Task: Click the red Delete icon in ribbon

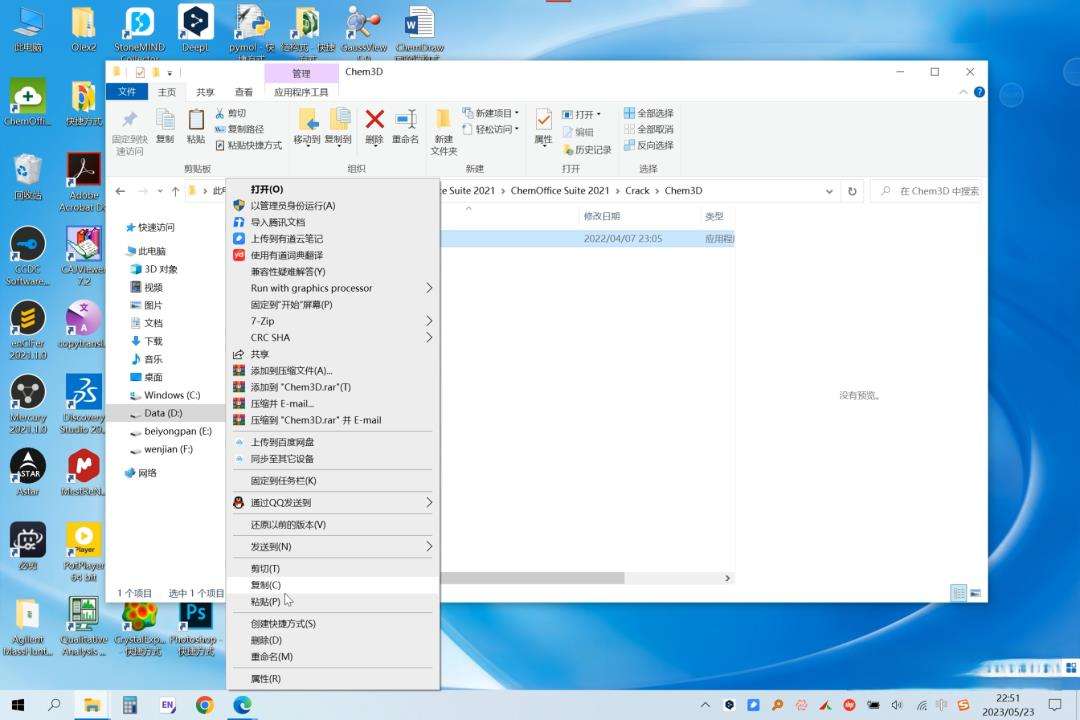Action: point(374,120)
